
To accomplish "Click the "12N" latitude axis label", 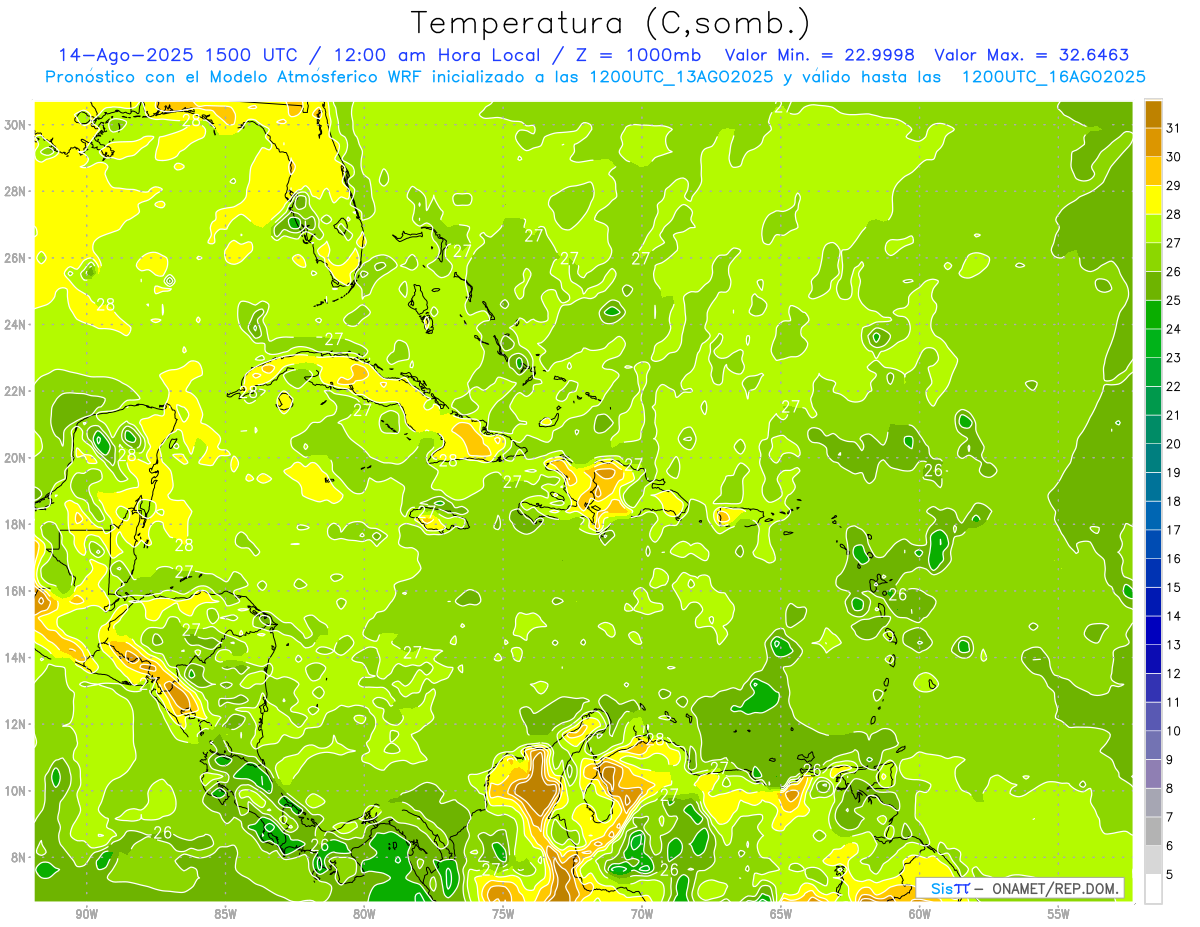I will coord(16,724).
